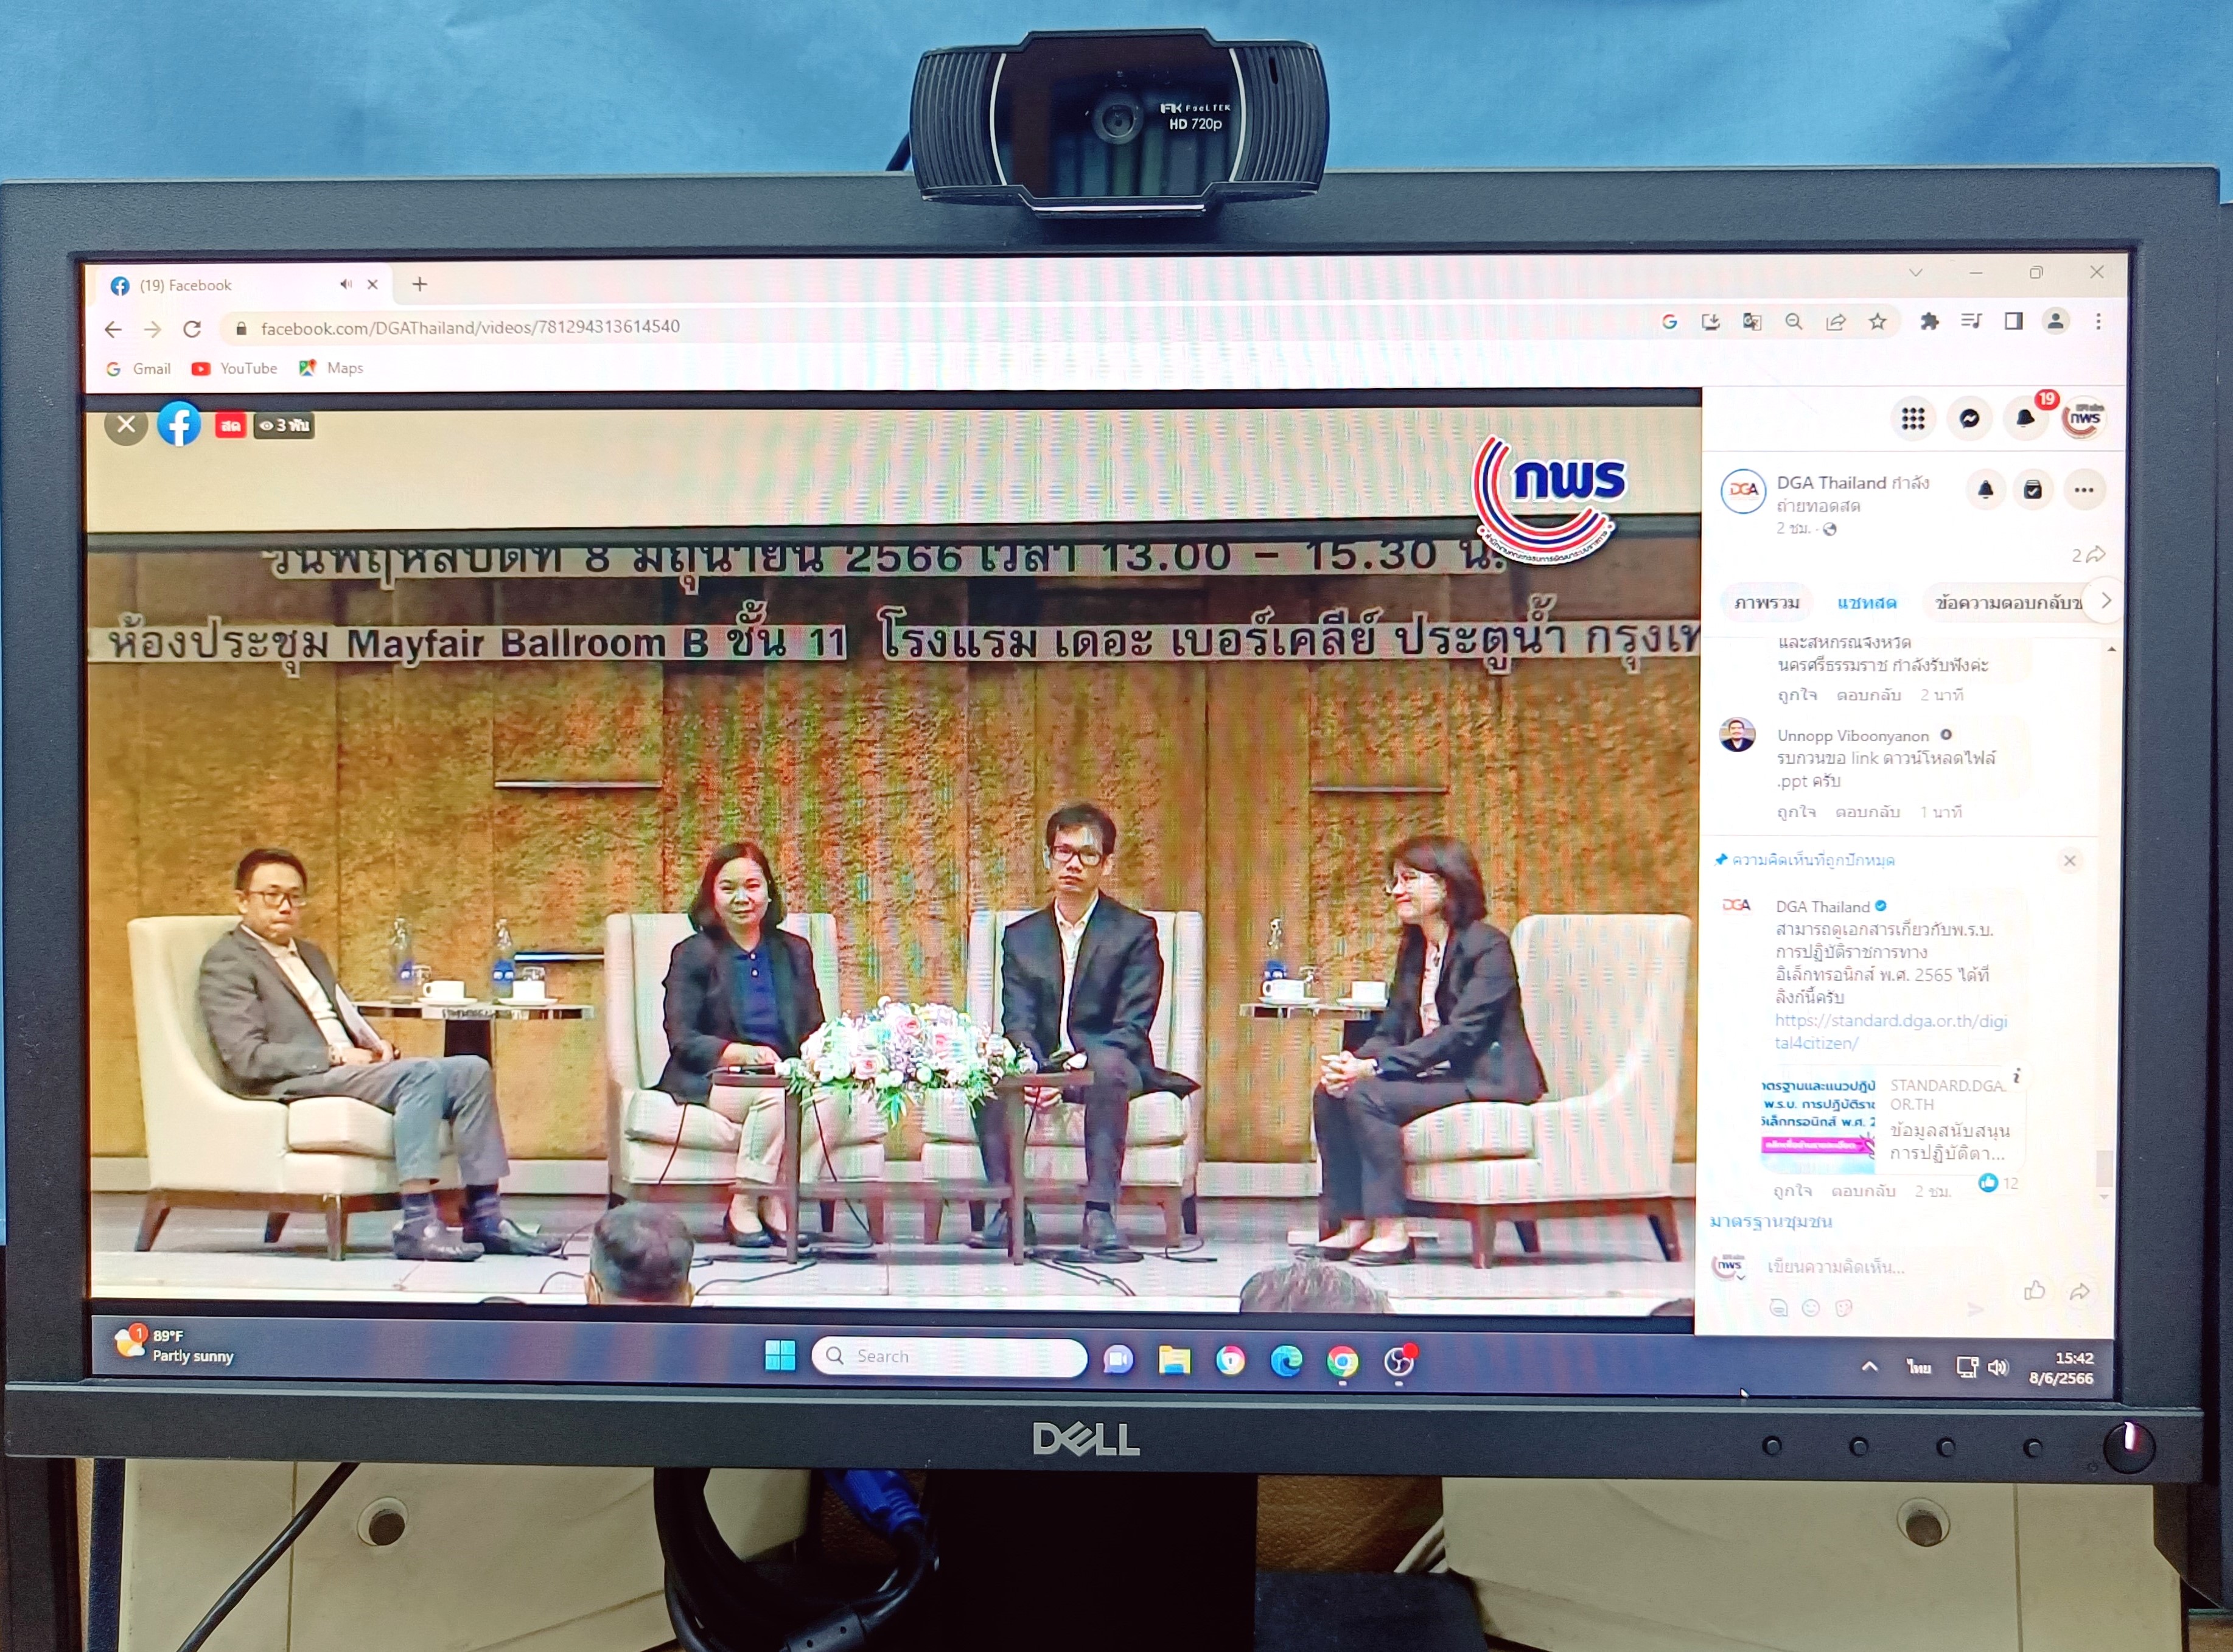Open Facebook account profile picture
The image size is (2233, 1652).
2084,418
